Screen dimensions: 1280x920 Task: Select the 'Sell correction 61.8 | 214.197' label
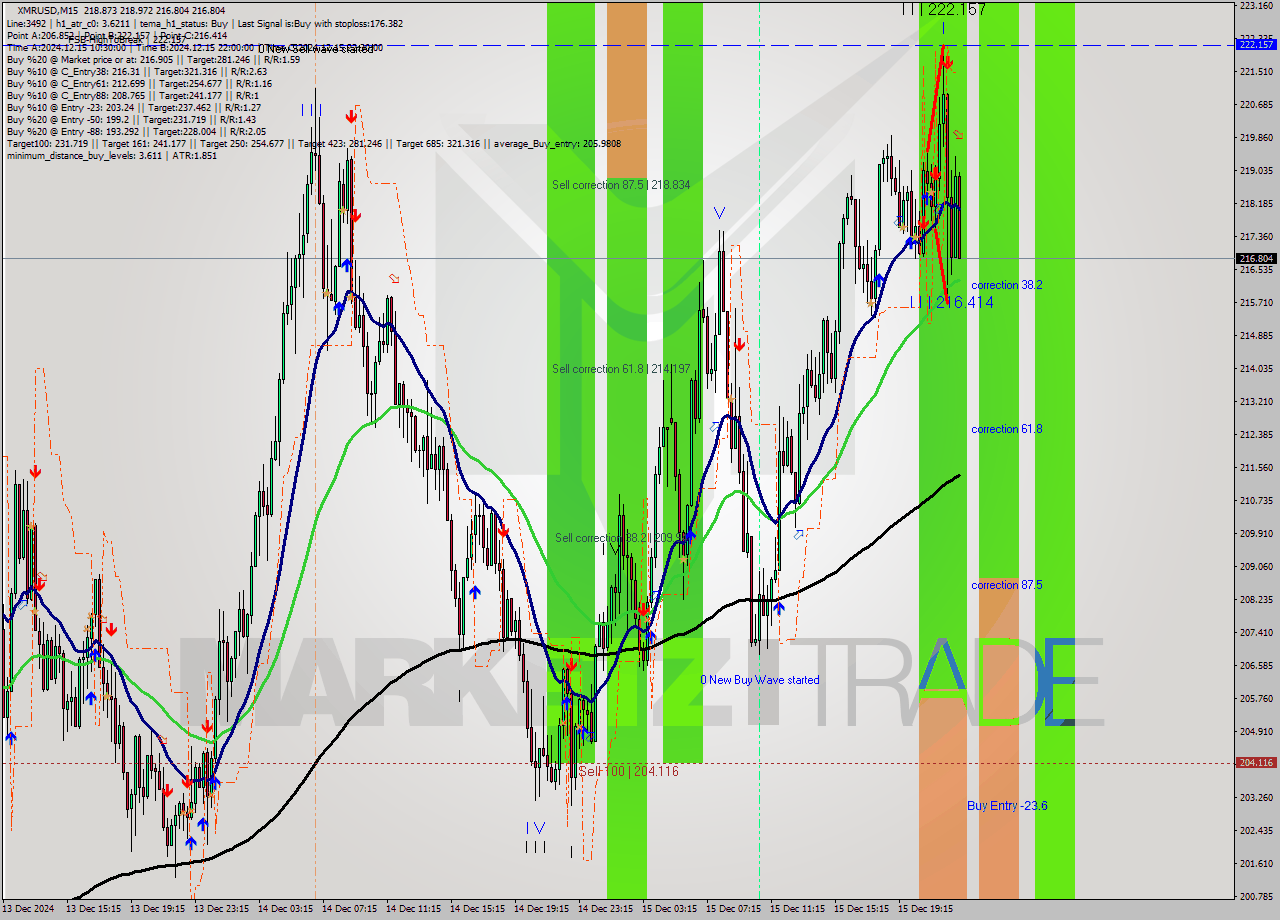point(622,369)
